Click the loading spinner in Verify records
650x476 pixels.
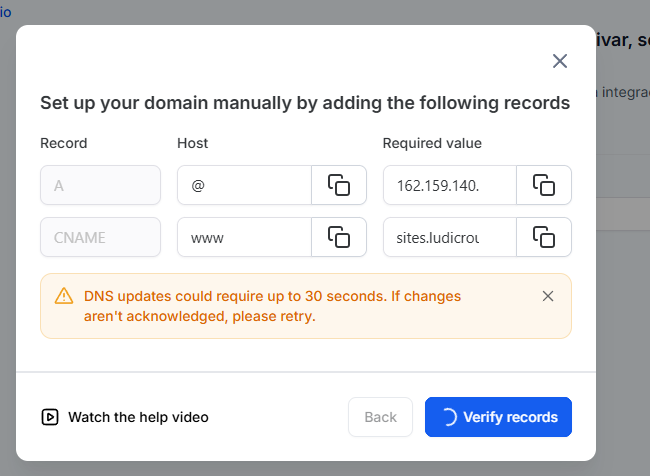[x=448, y=417]
